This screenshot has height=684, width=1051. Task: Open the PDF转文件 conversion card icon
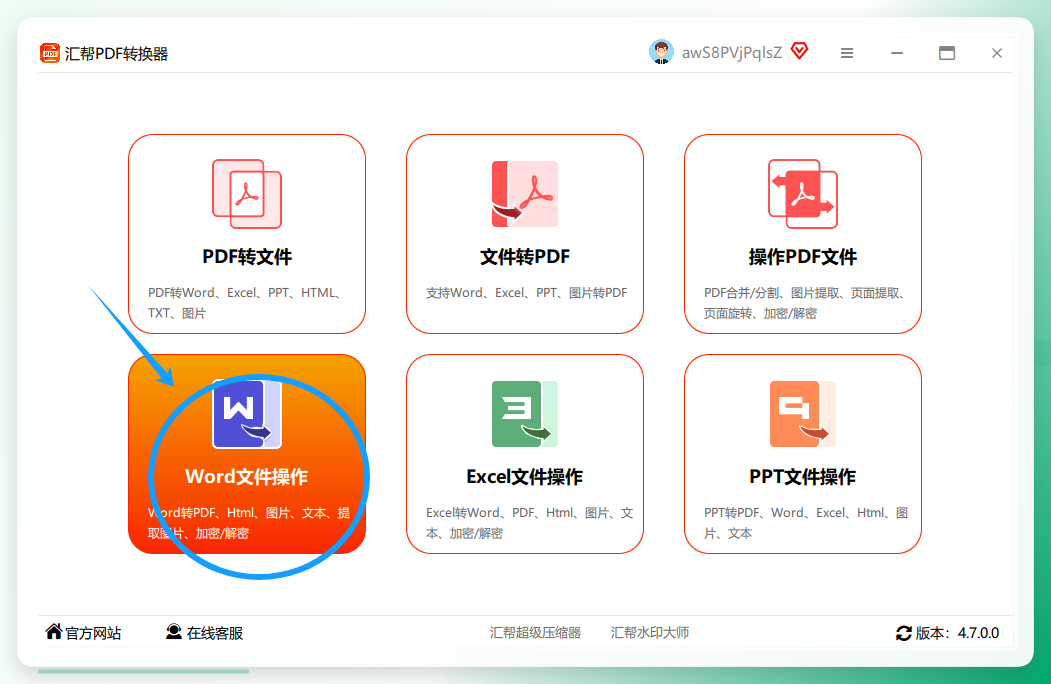coord(247,194)
